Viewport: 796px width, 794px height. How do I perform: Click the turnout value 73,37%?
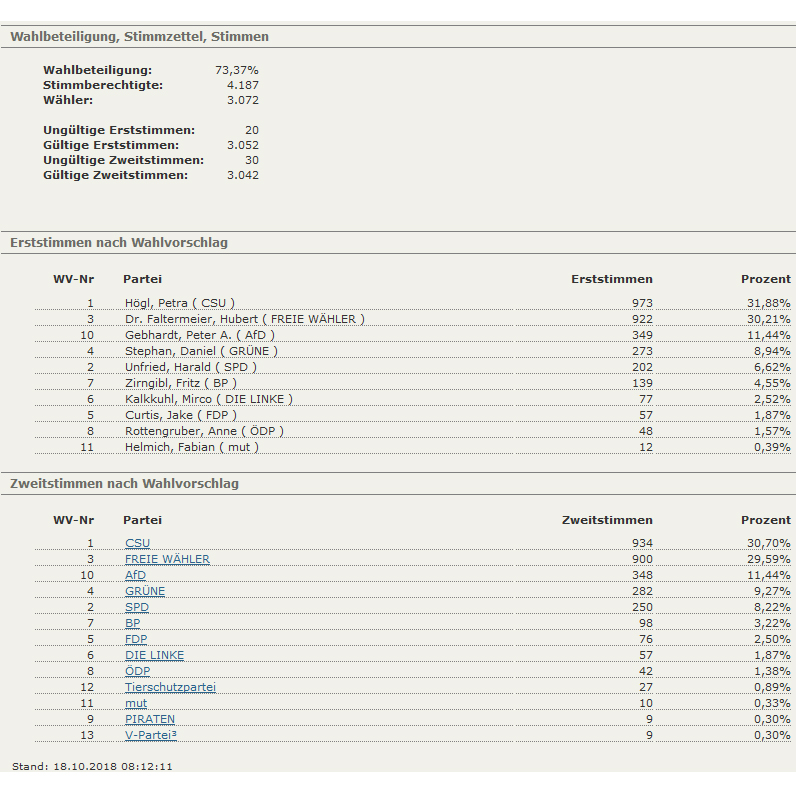point(237,70)
